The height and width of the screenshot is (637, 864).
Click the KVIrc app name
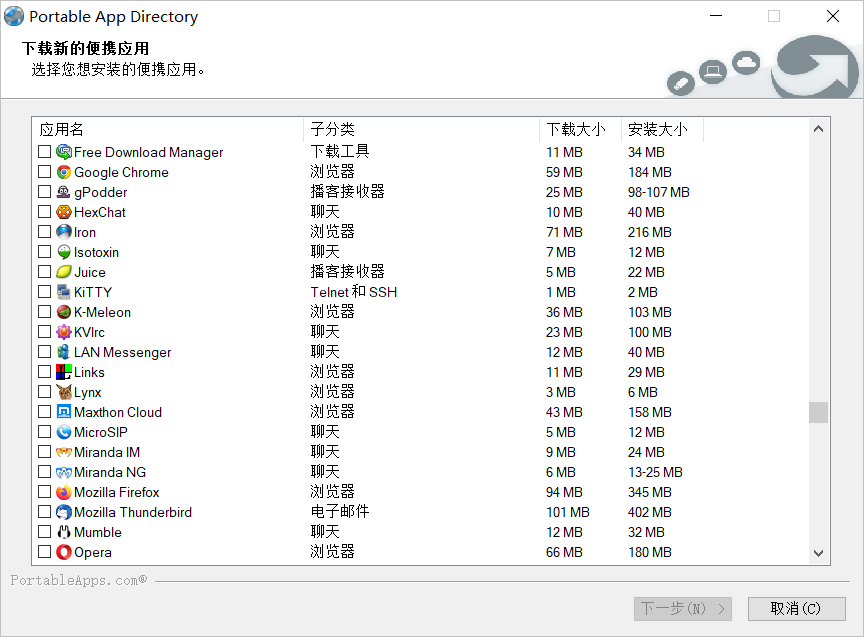click(89, 332)
